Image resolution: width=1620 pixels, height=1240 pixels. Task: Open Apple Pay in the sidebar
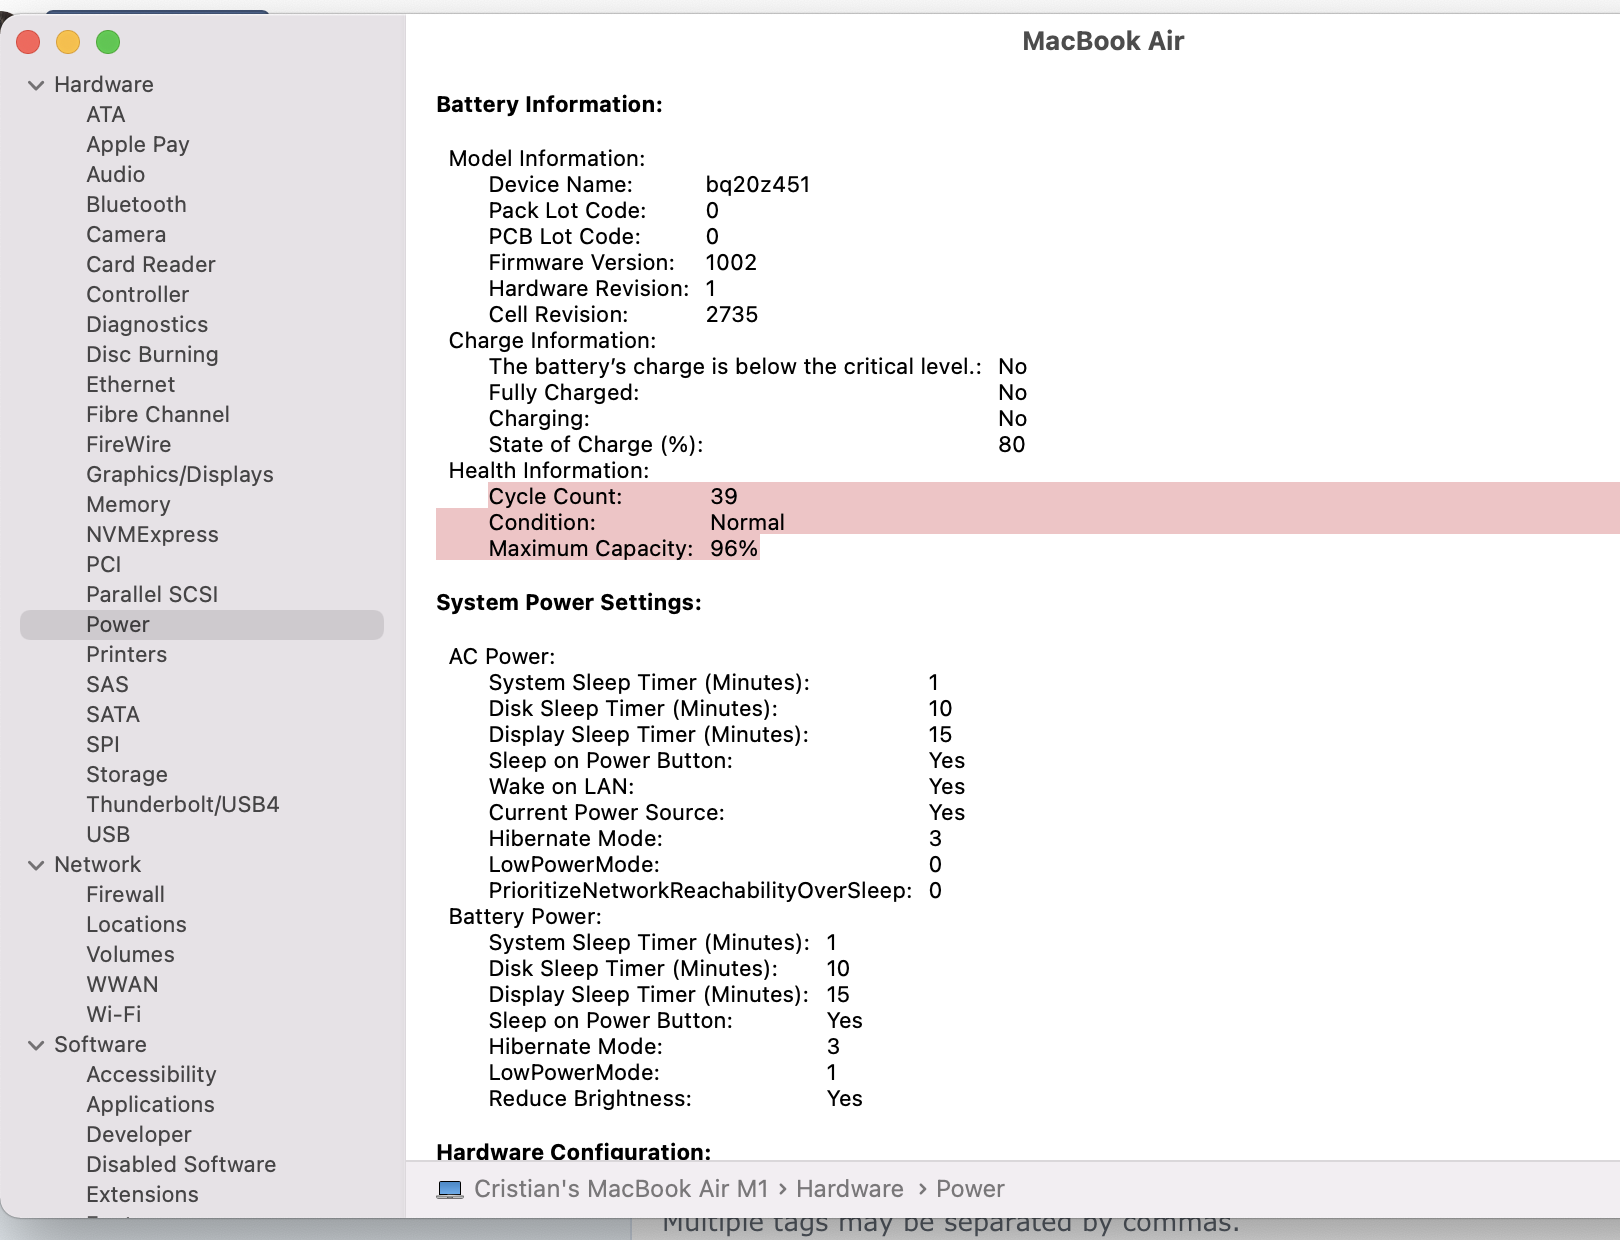click(x=137, y=145)
